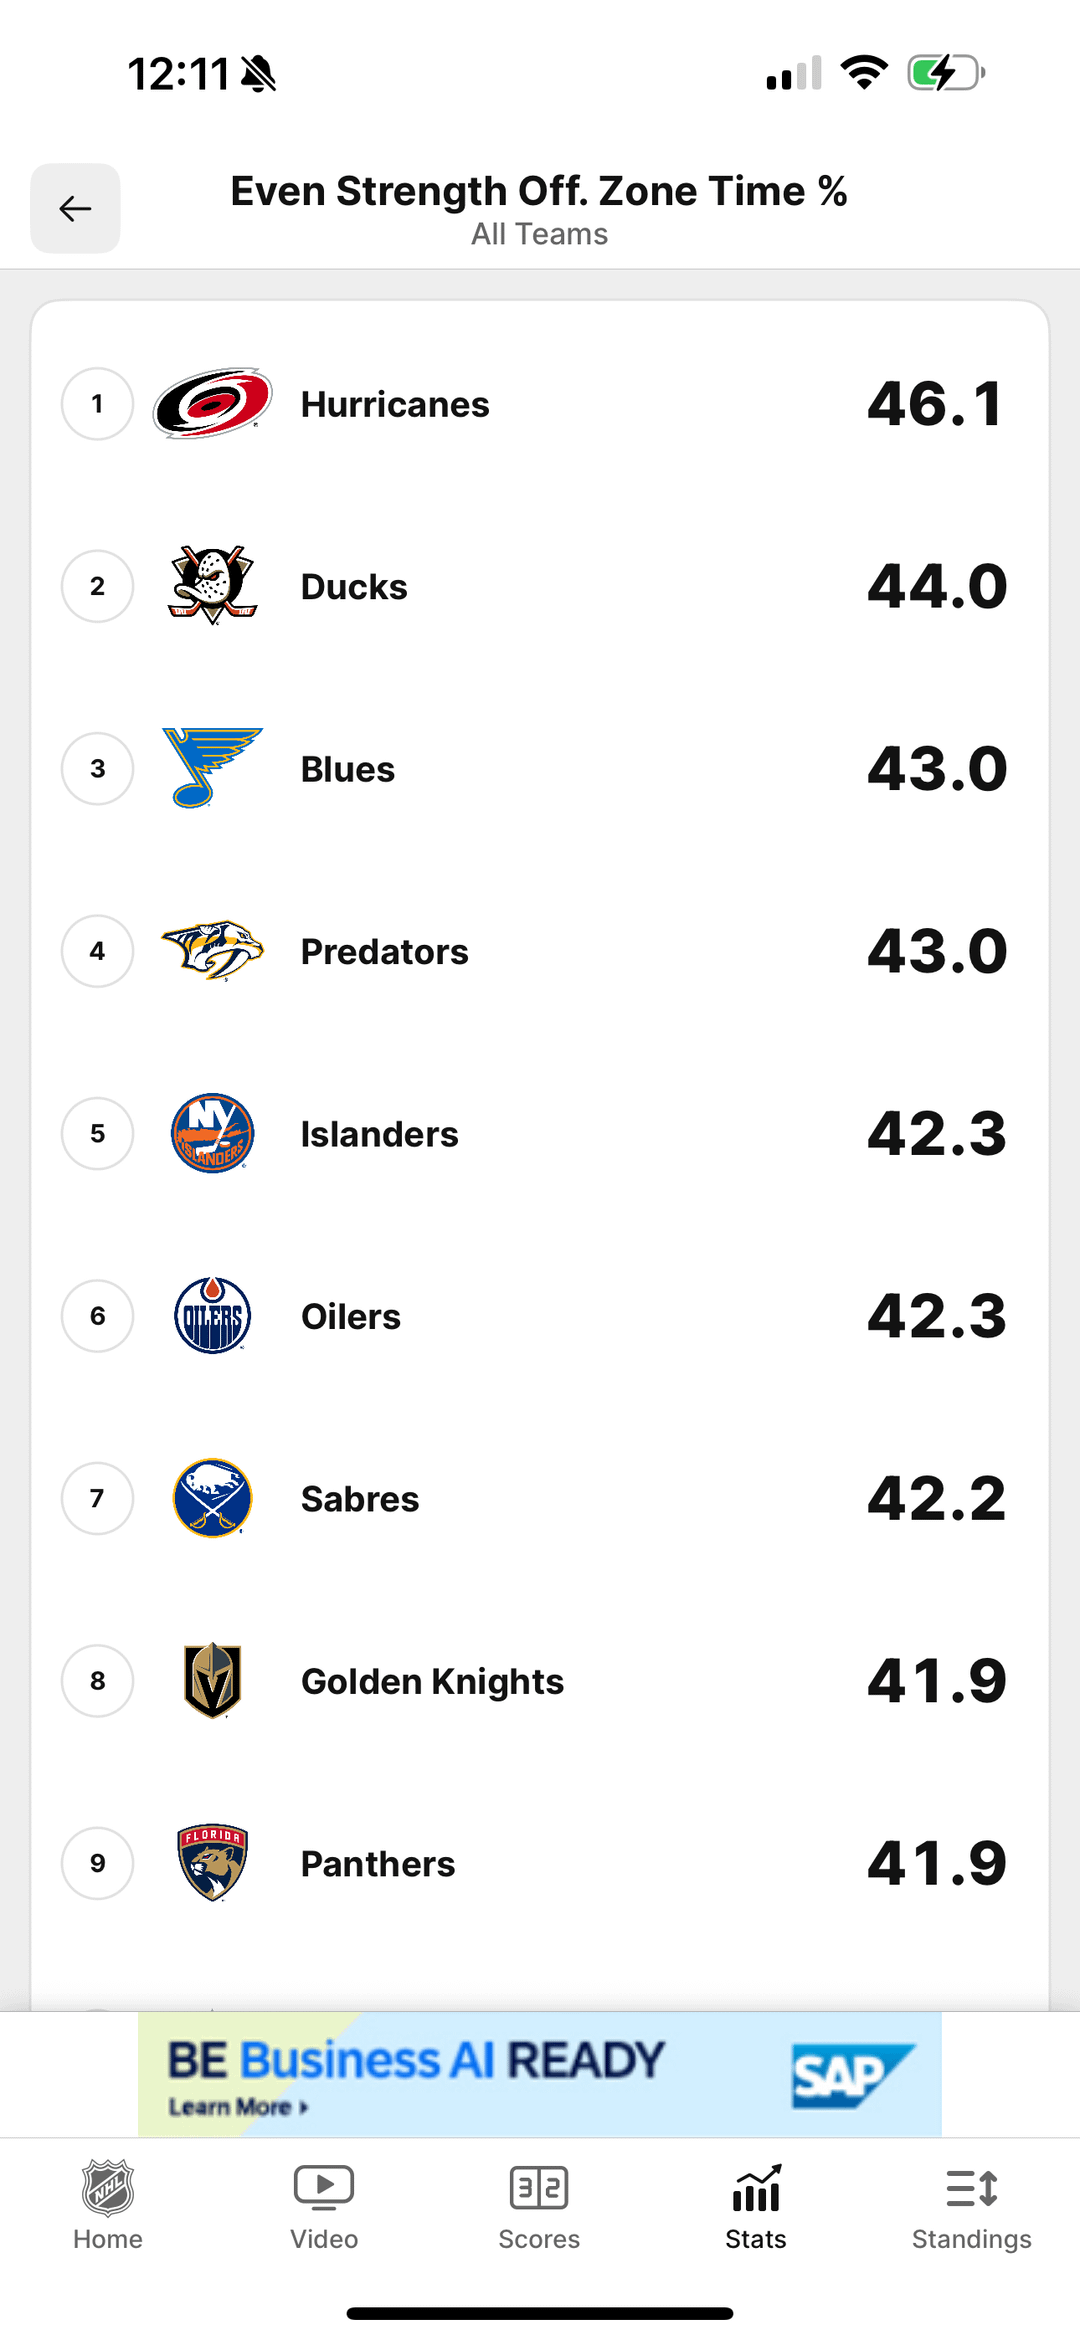Tap the Sabres team logo
Image resolution: width=1080 pixels, height=2340 pixels.
212,1498
